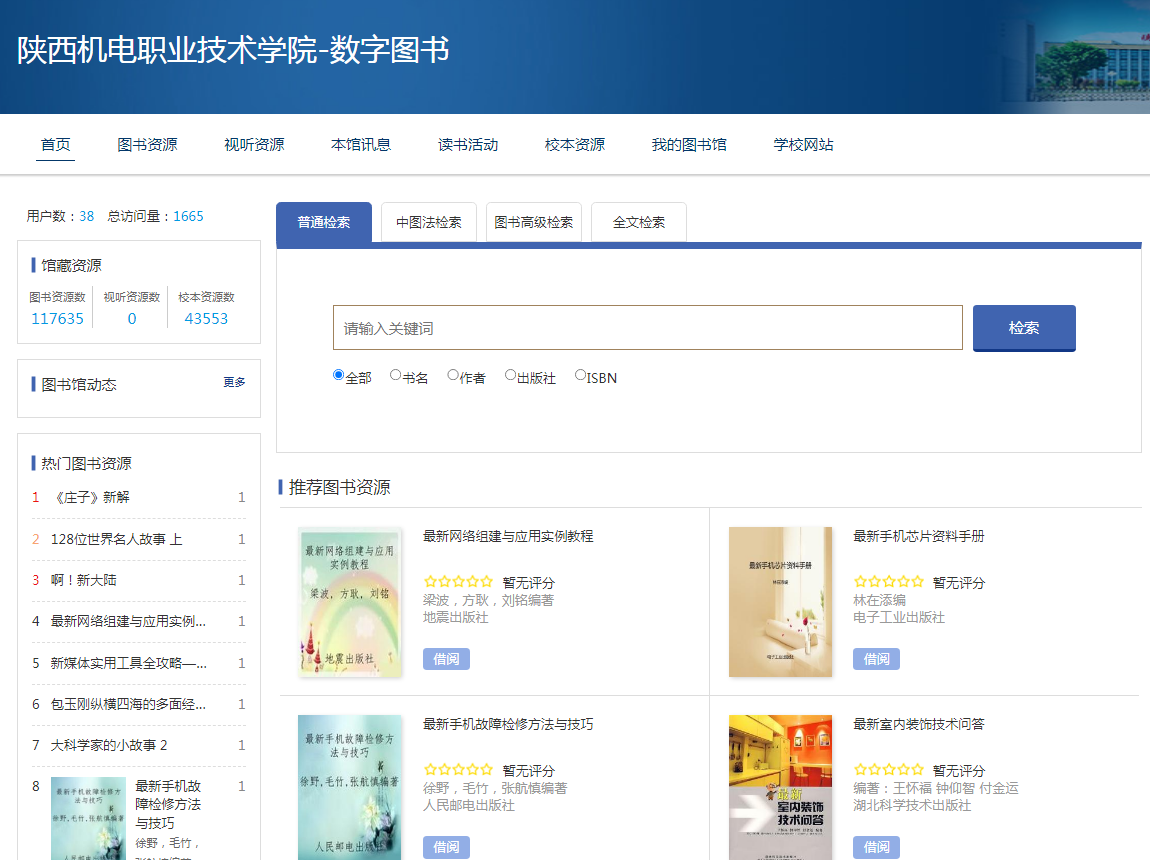The height and width of the screenshot is (860, 1150).
Task: Select the 书名 radio option
Action: (396, 375)
